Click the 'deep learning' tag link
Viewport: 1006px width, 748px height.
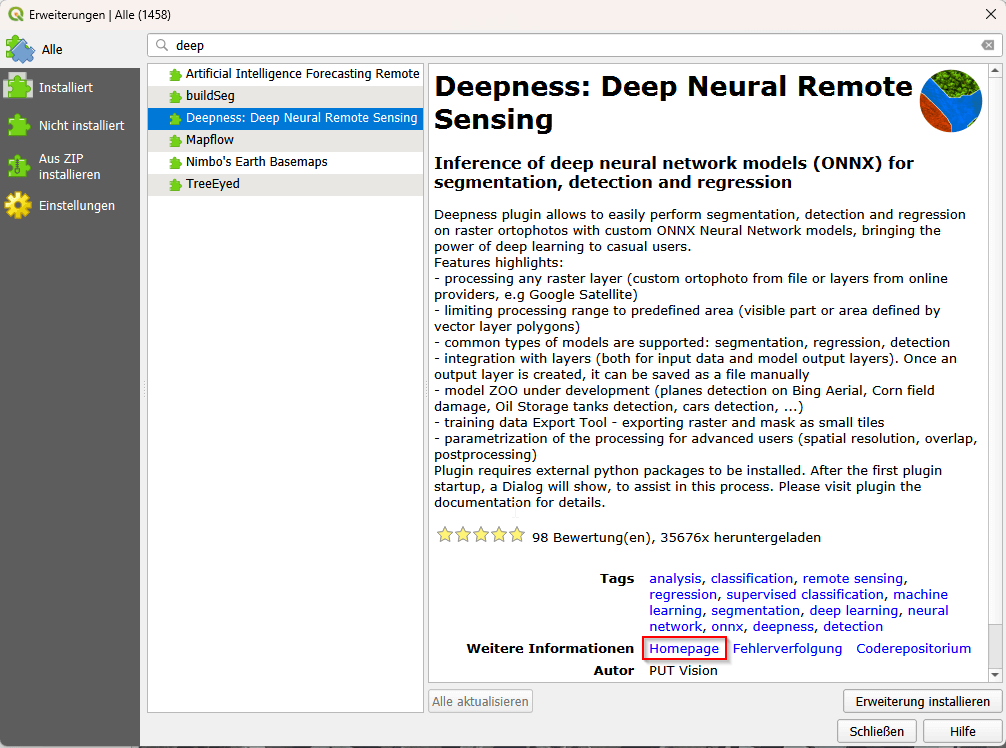click(x=853, y=610)
